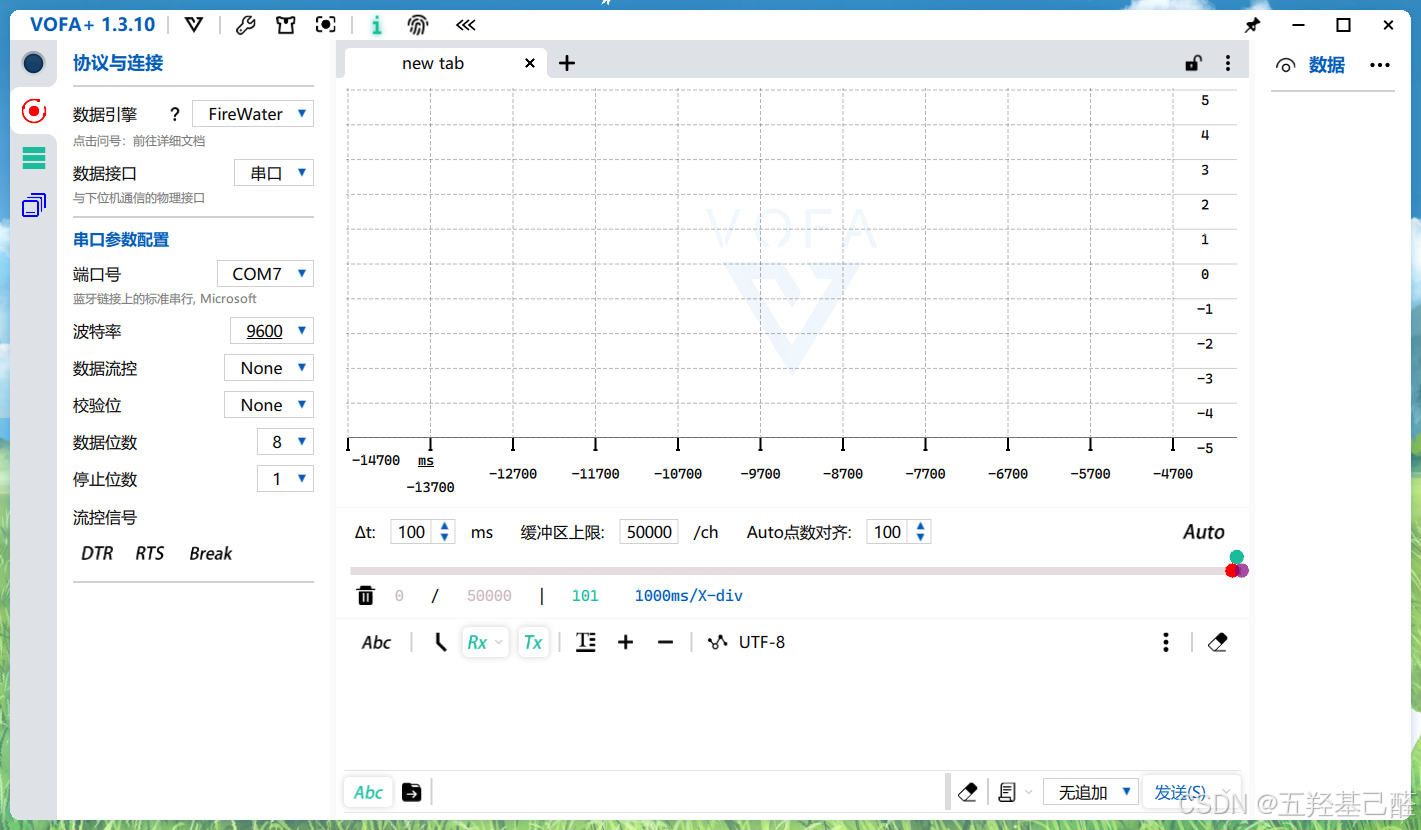Viewport: 1421px width, 830px height.
Task: Toggle Tx display in the console bar
Action: (x=533, y=642)
